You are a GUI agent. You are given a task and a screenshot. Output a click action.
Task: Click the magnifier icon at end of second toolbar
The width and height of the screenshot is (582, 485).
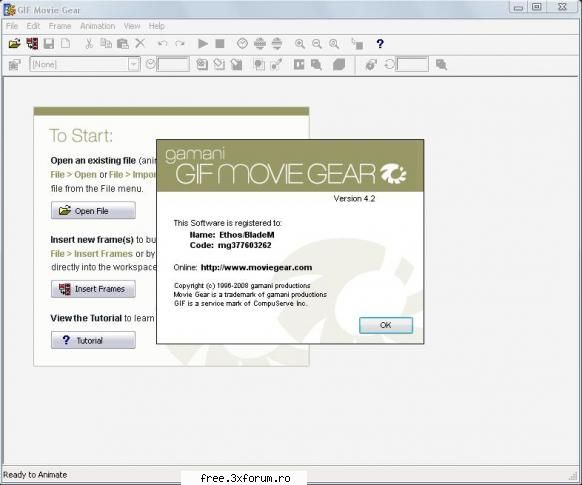click(x=441, y=65)
